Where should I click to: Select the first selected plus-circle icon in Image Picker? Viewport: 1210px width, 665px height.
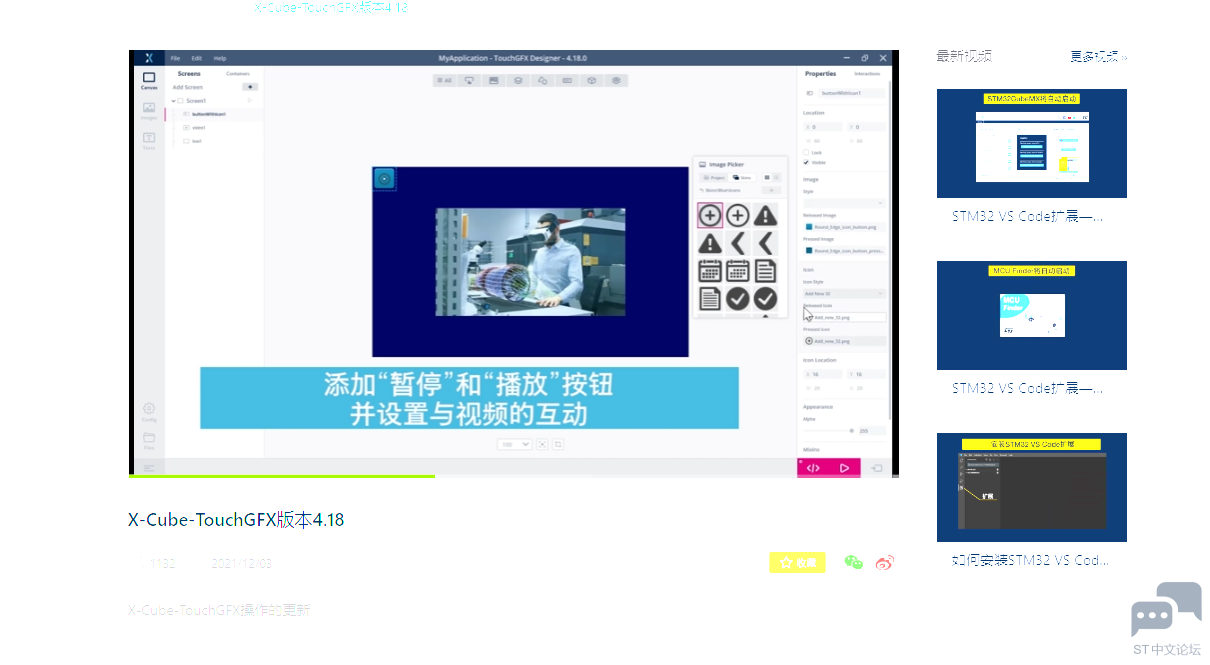point(709,214)
